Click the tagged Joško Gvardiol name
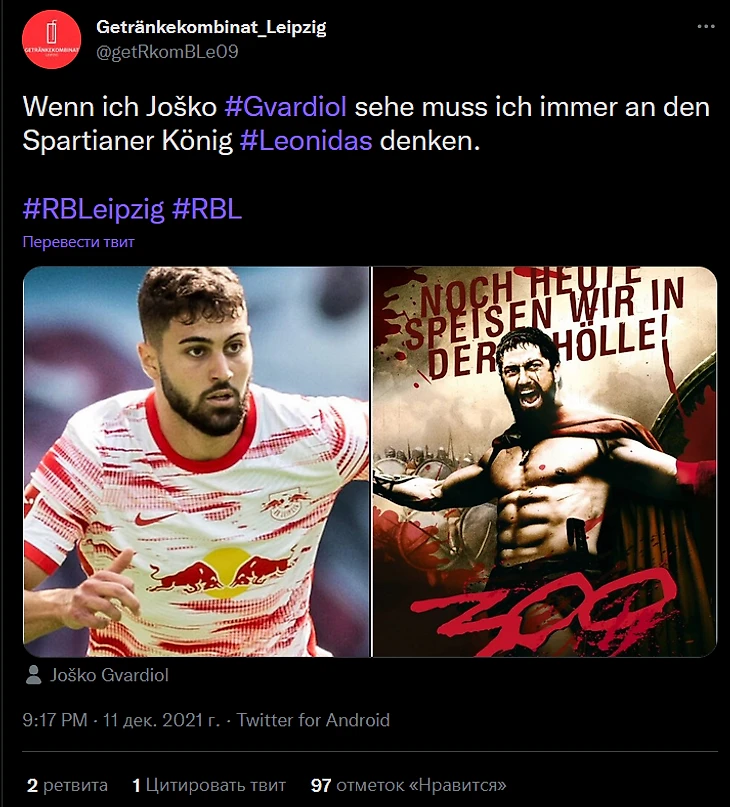The image size is (730, 807). click(109, 675)
